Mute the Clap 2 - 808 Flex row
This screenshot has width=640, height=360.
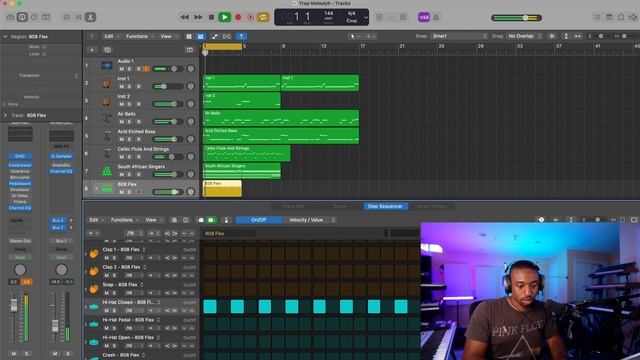[x=107, y=276]
